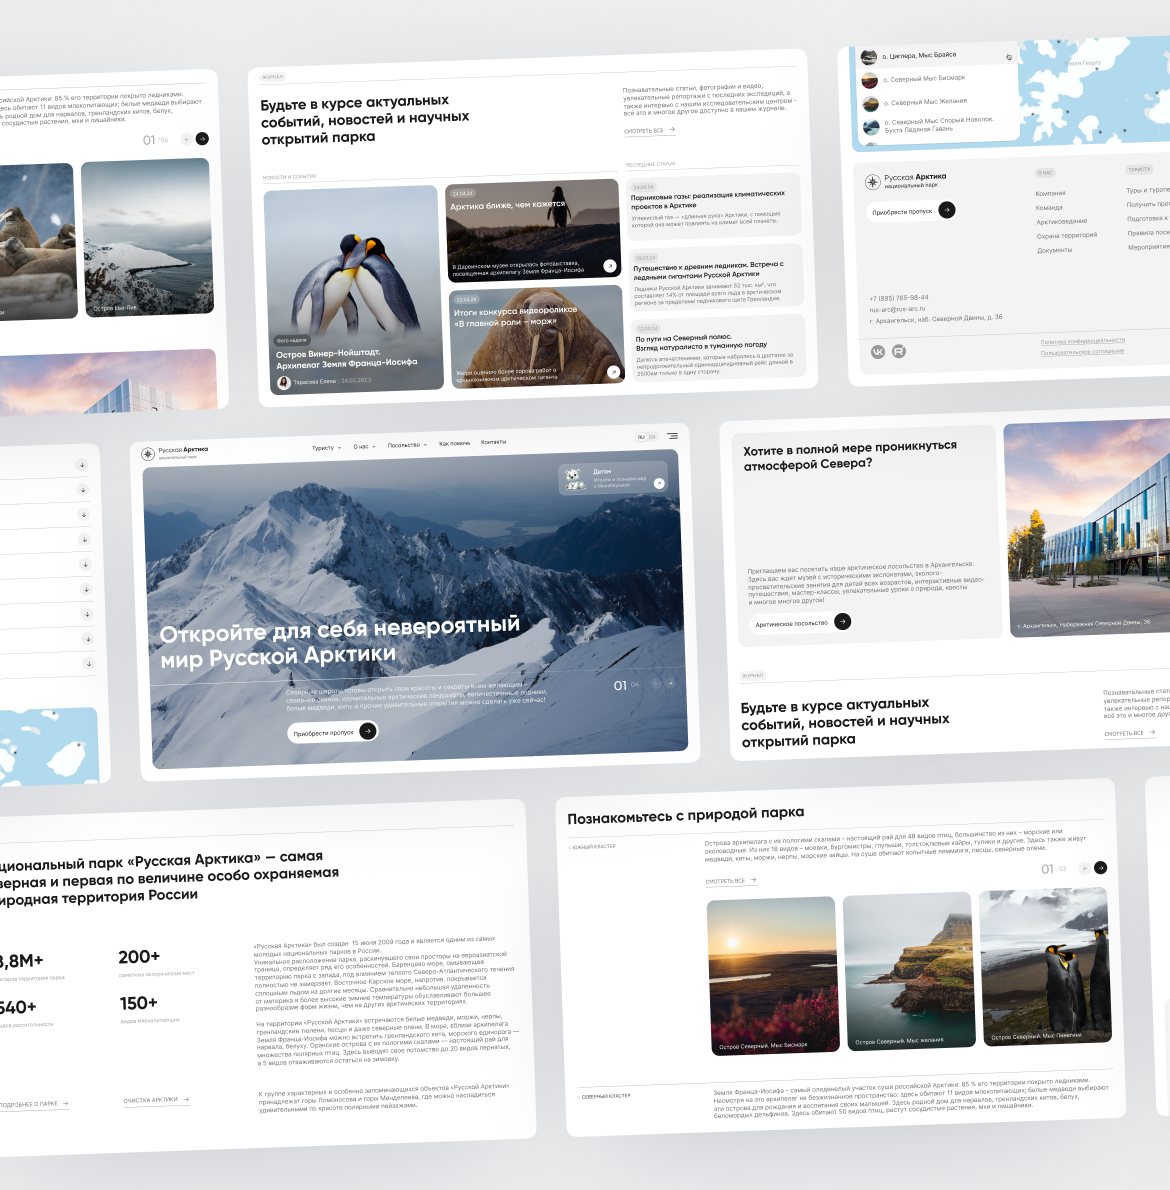The image size is (1170, 1190).
Task: Open the Политика конфиденциальности link
Action: pyautogui.click(x=1083, y=340)
